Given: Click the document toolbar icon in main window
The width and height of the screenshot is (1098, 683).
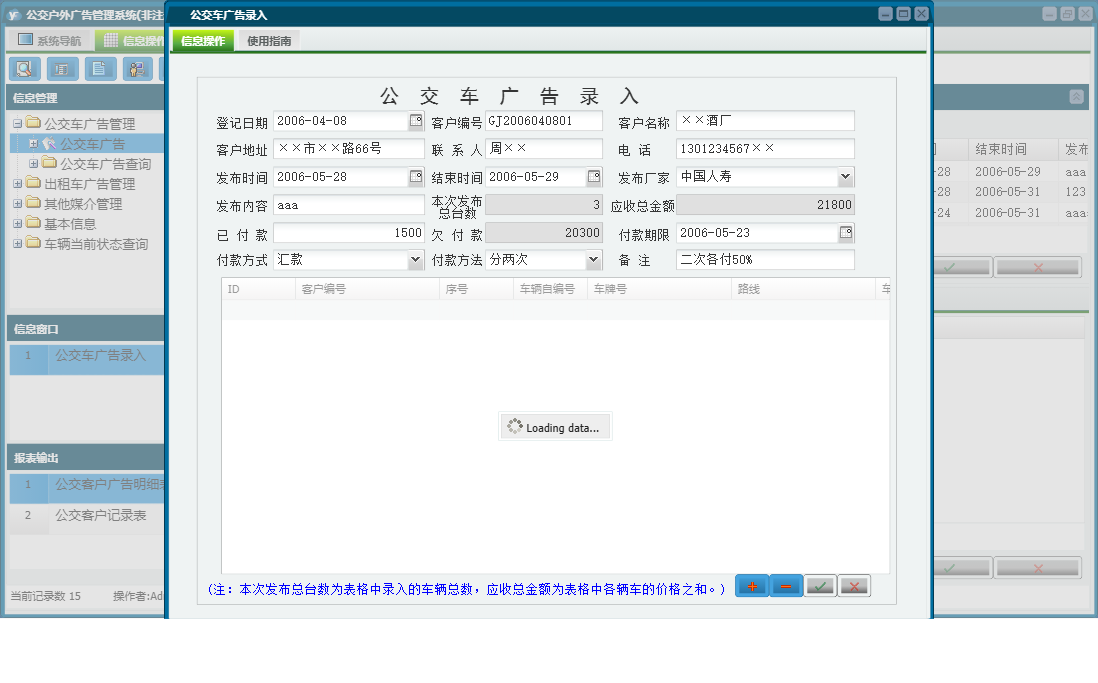Looking at the screenshot, I should [x=100, y=69].
